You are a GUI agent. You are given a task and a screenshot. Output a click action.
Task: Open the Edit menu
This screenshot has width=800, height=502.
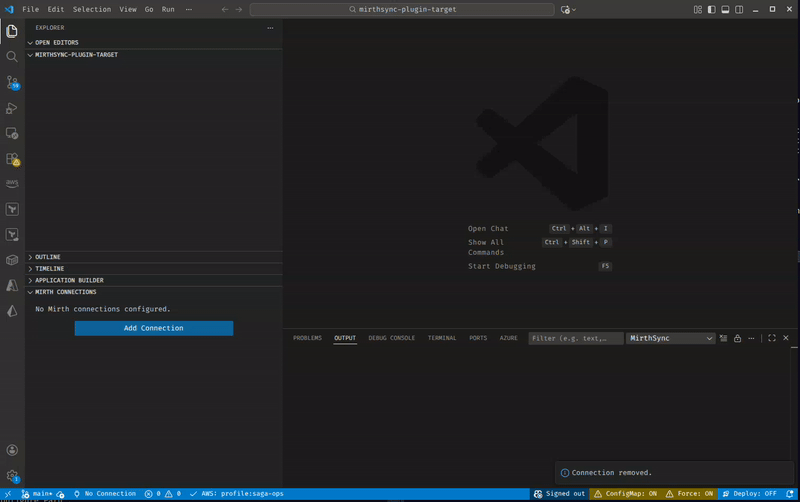[56, 9]
